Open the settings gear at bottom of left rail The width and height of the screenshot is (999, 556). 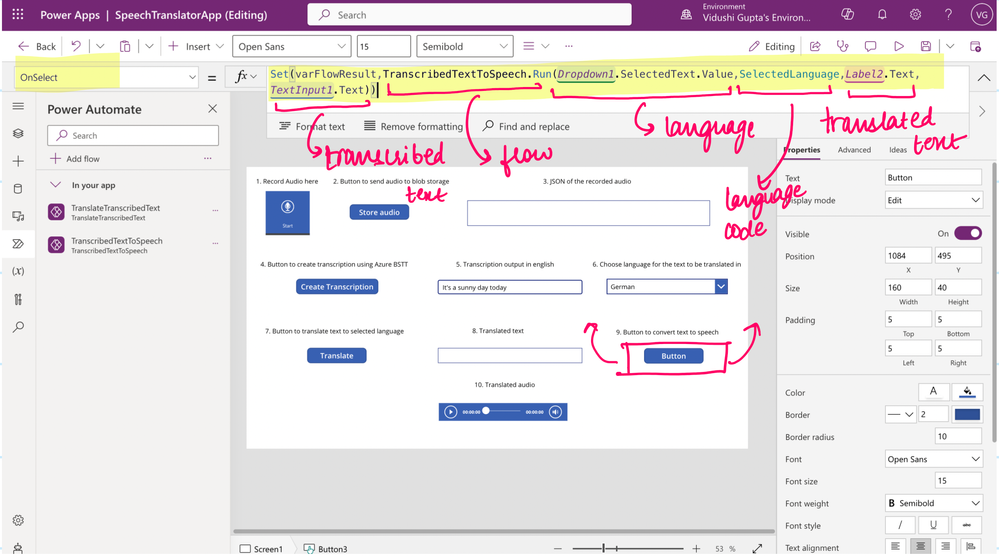coord(18,520)
